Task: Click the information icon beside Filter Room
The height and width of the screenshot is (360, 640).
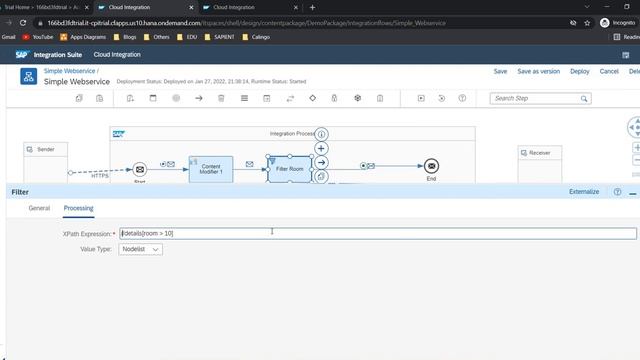Action: (322, 134)
